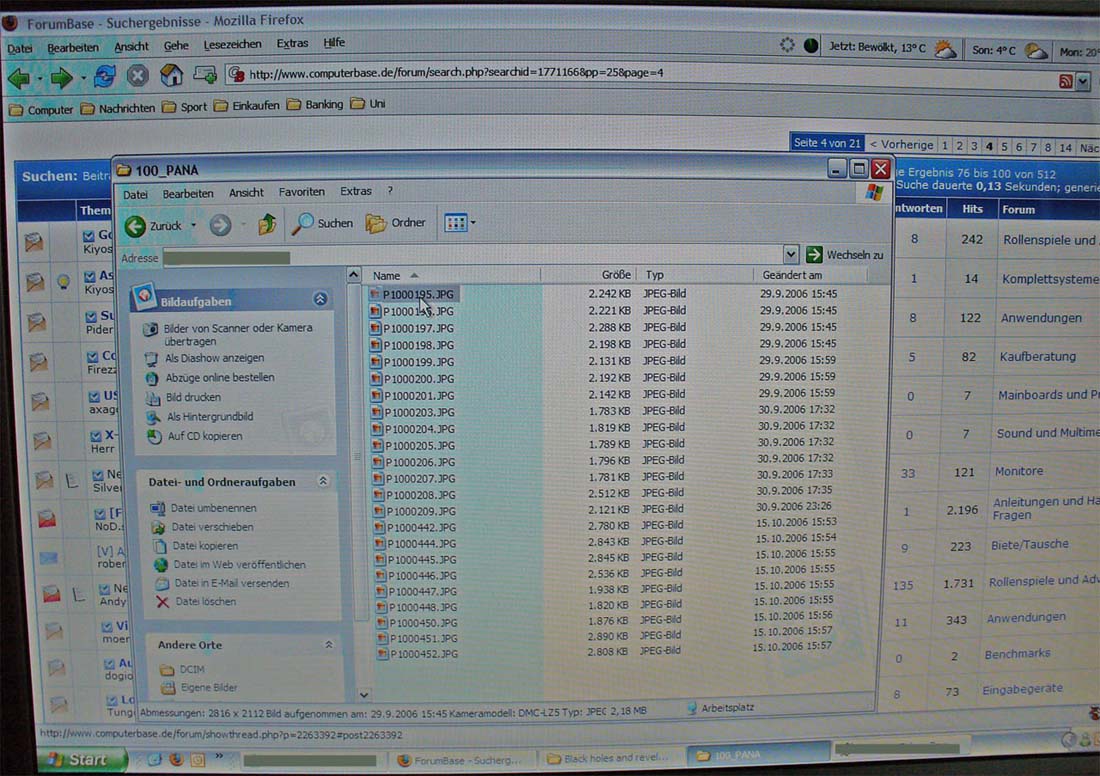Go up one folder level in Explorer

(x=267, y=225)
